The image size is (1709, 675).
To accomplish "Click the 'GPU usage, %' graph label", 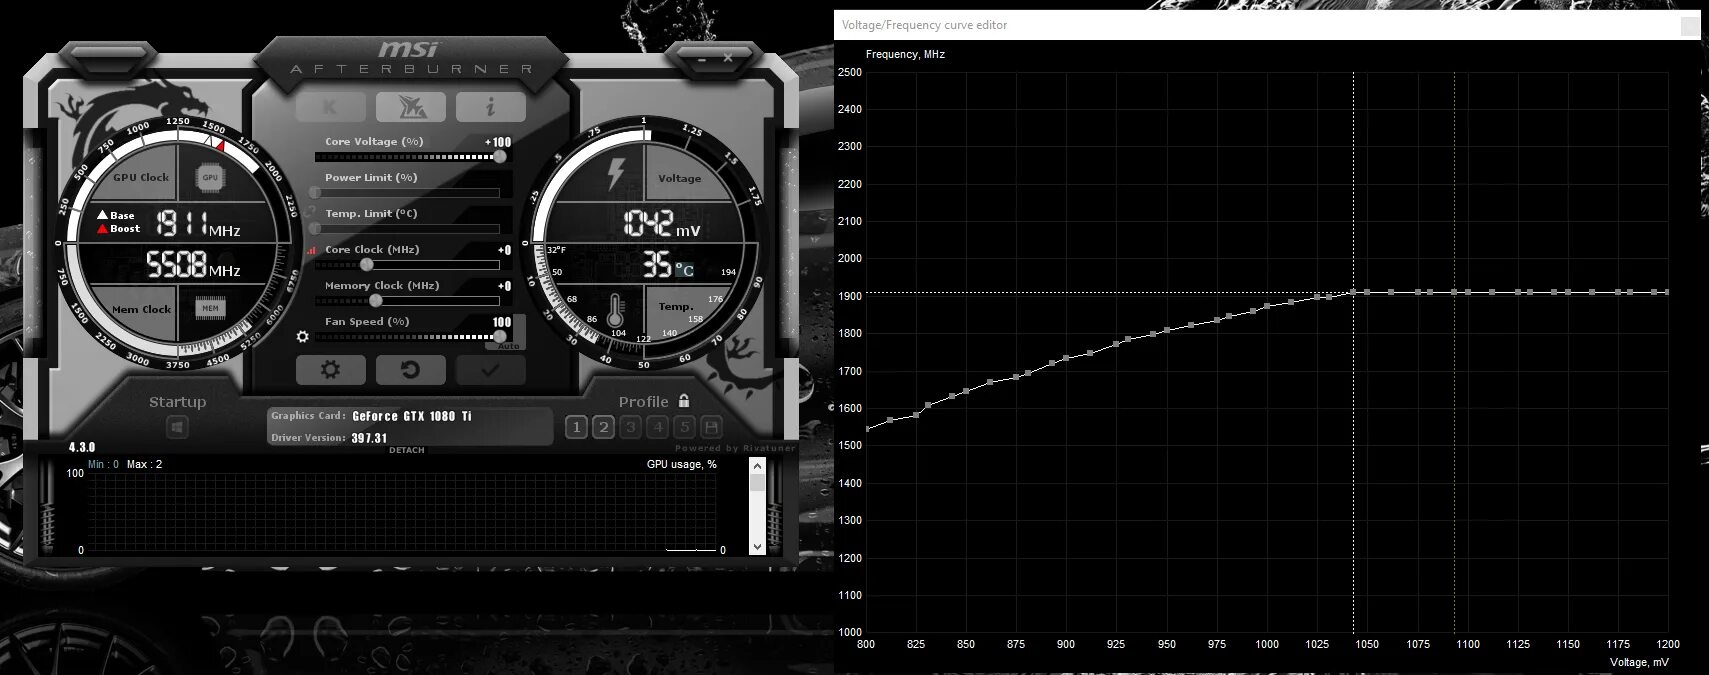I will pyautogui.click(x=682, y=464).
